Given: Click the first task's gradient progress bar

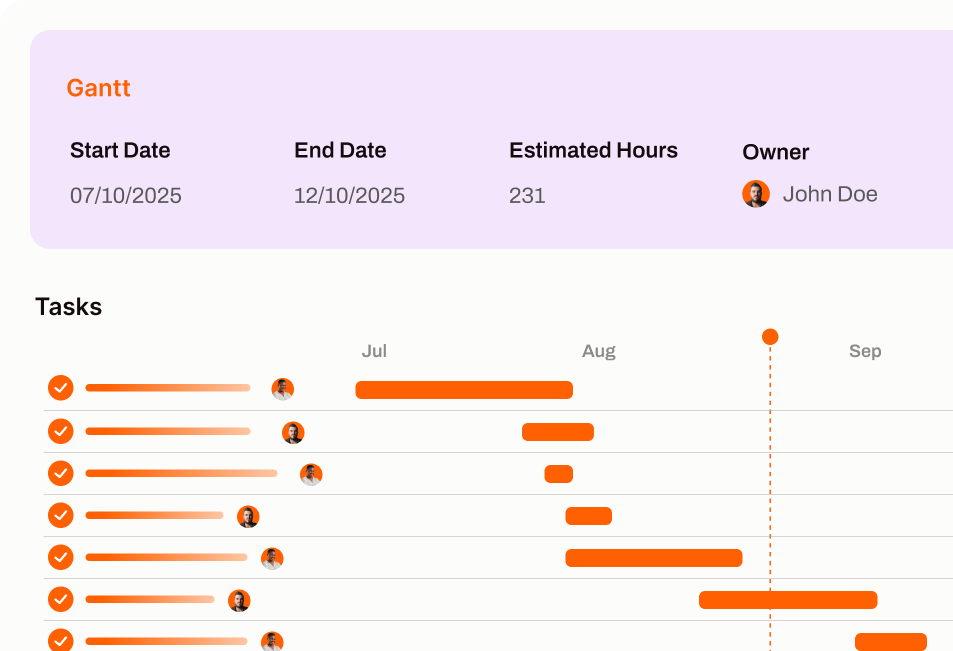Looking at the screenshot, I should tap(167, 388).
